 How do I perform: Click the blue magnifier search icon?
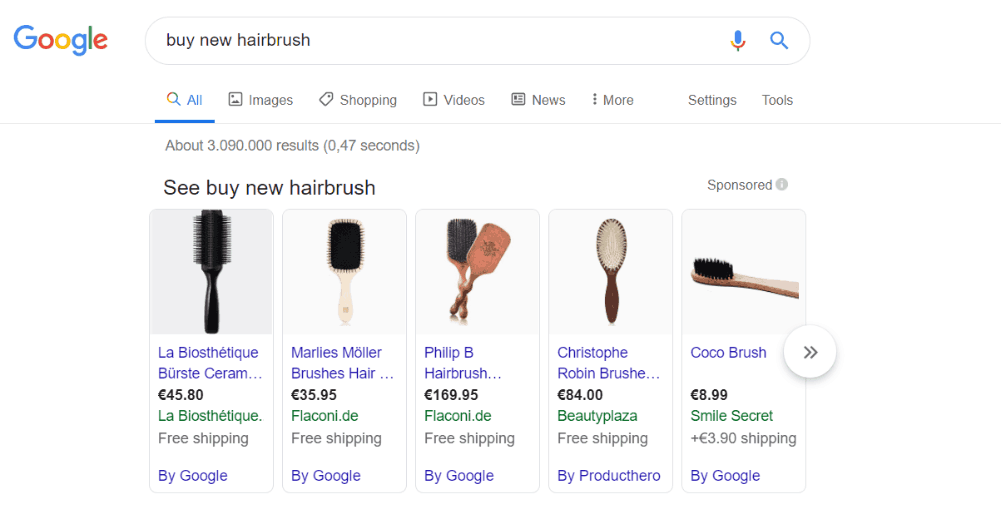779,41
